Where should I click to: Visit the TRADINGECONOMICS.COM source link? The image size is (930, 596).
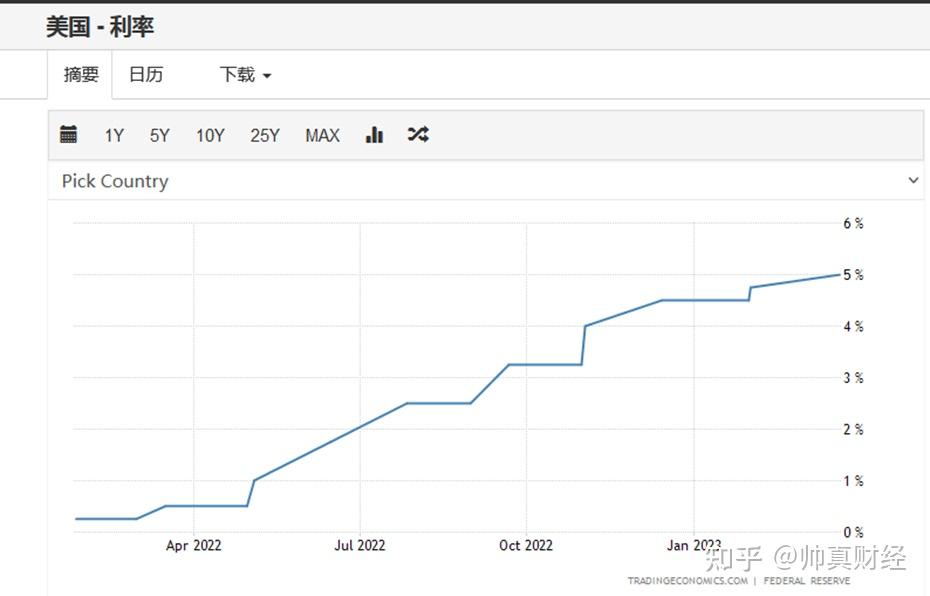pyautogui.click(x=687, y=581)
